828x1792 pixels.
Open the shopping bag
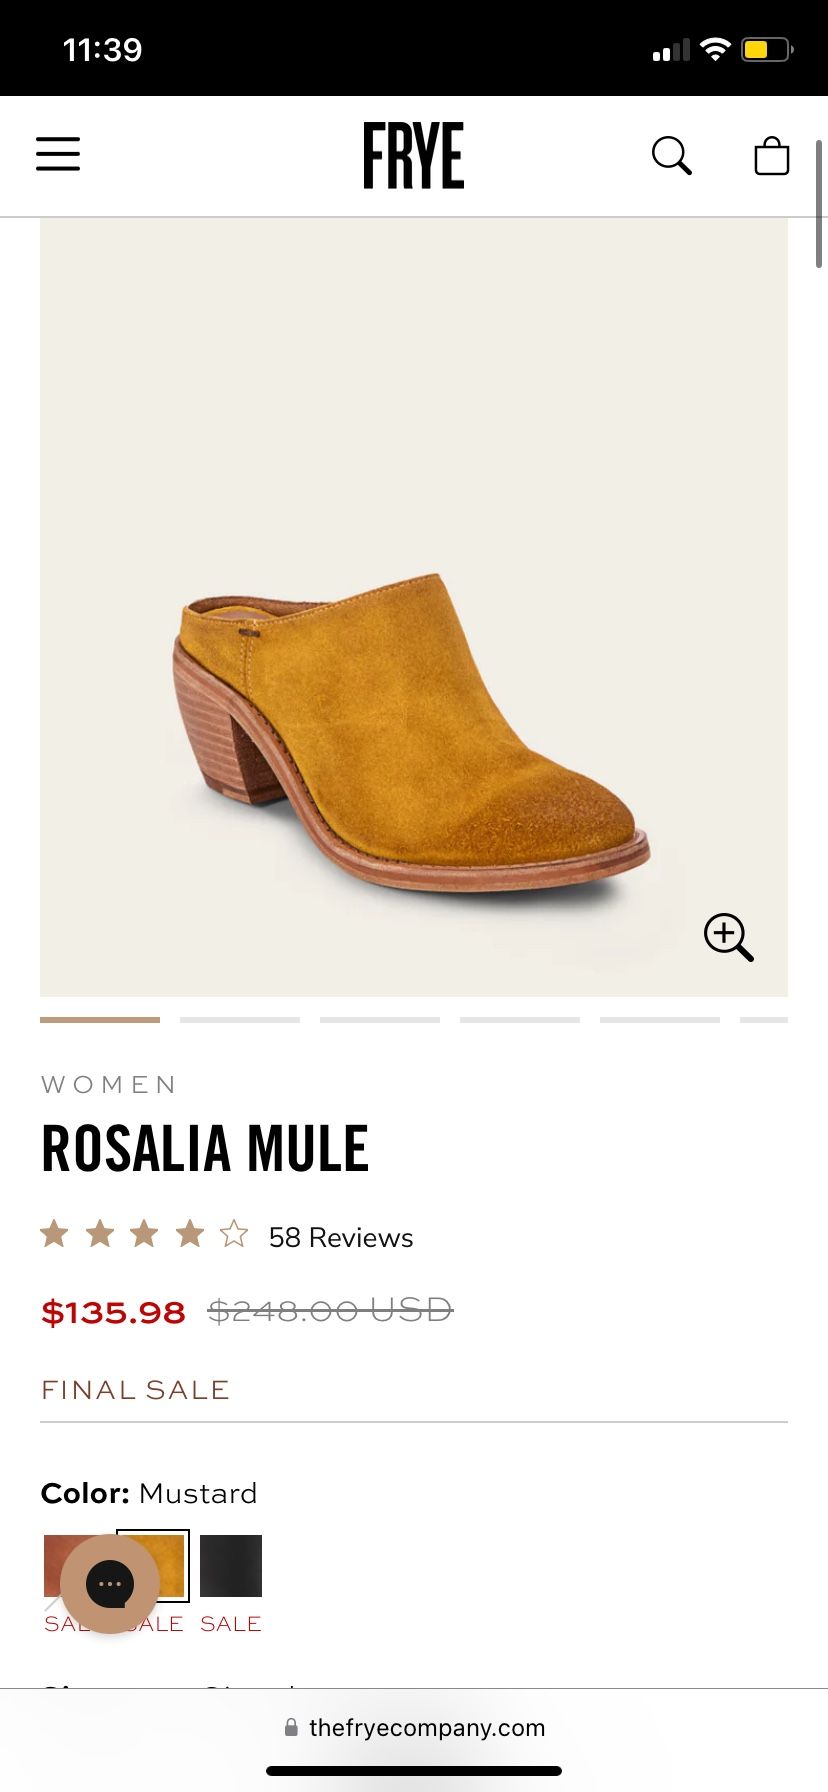(x=770, y=156)
